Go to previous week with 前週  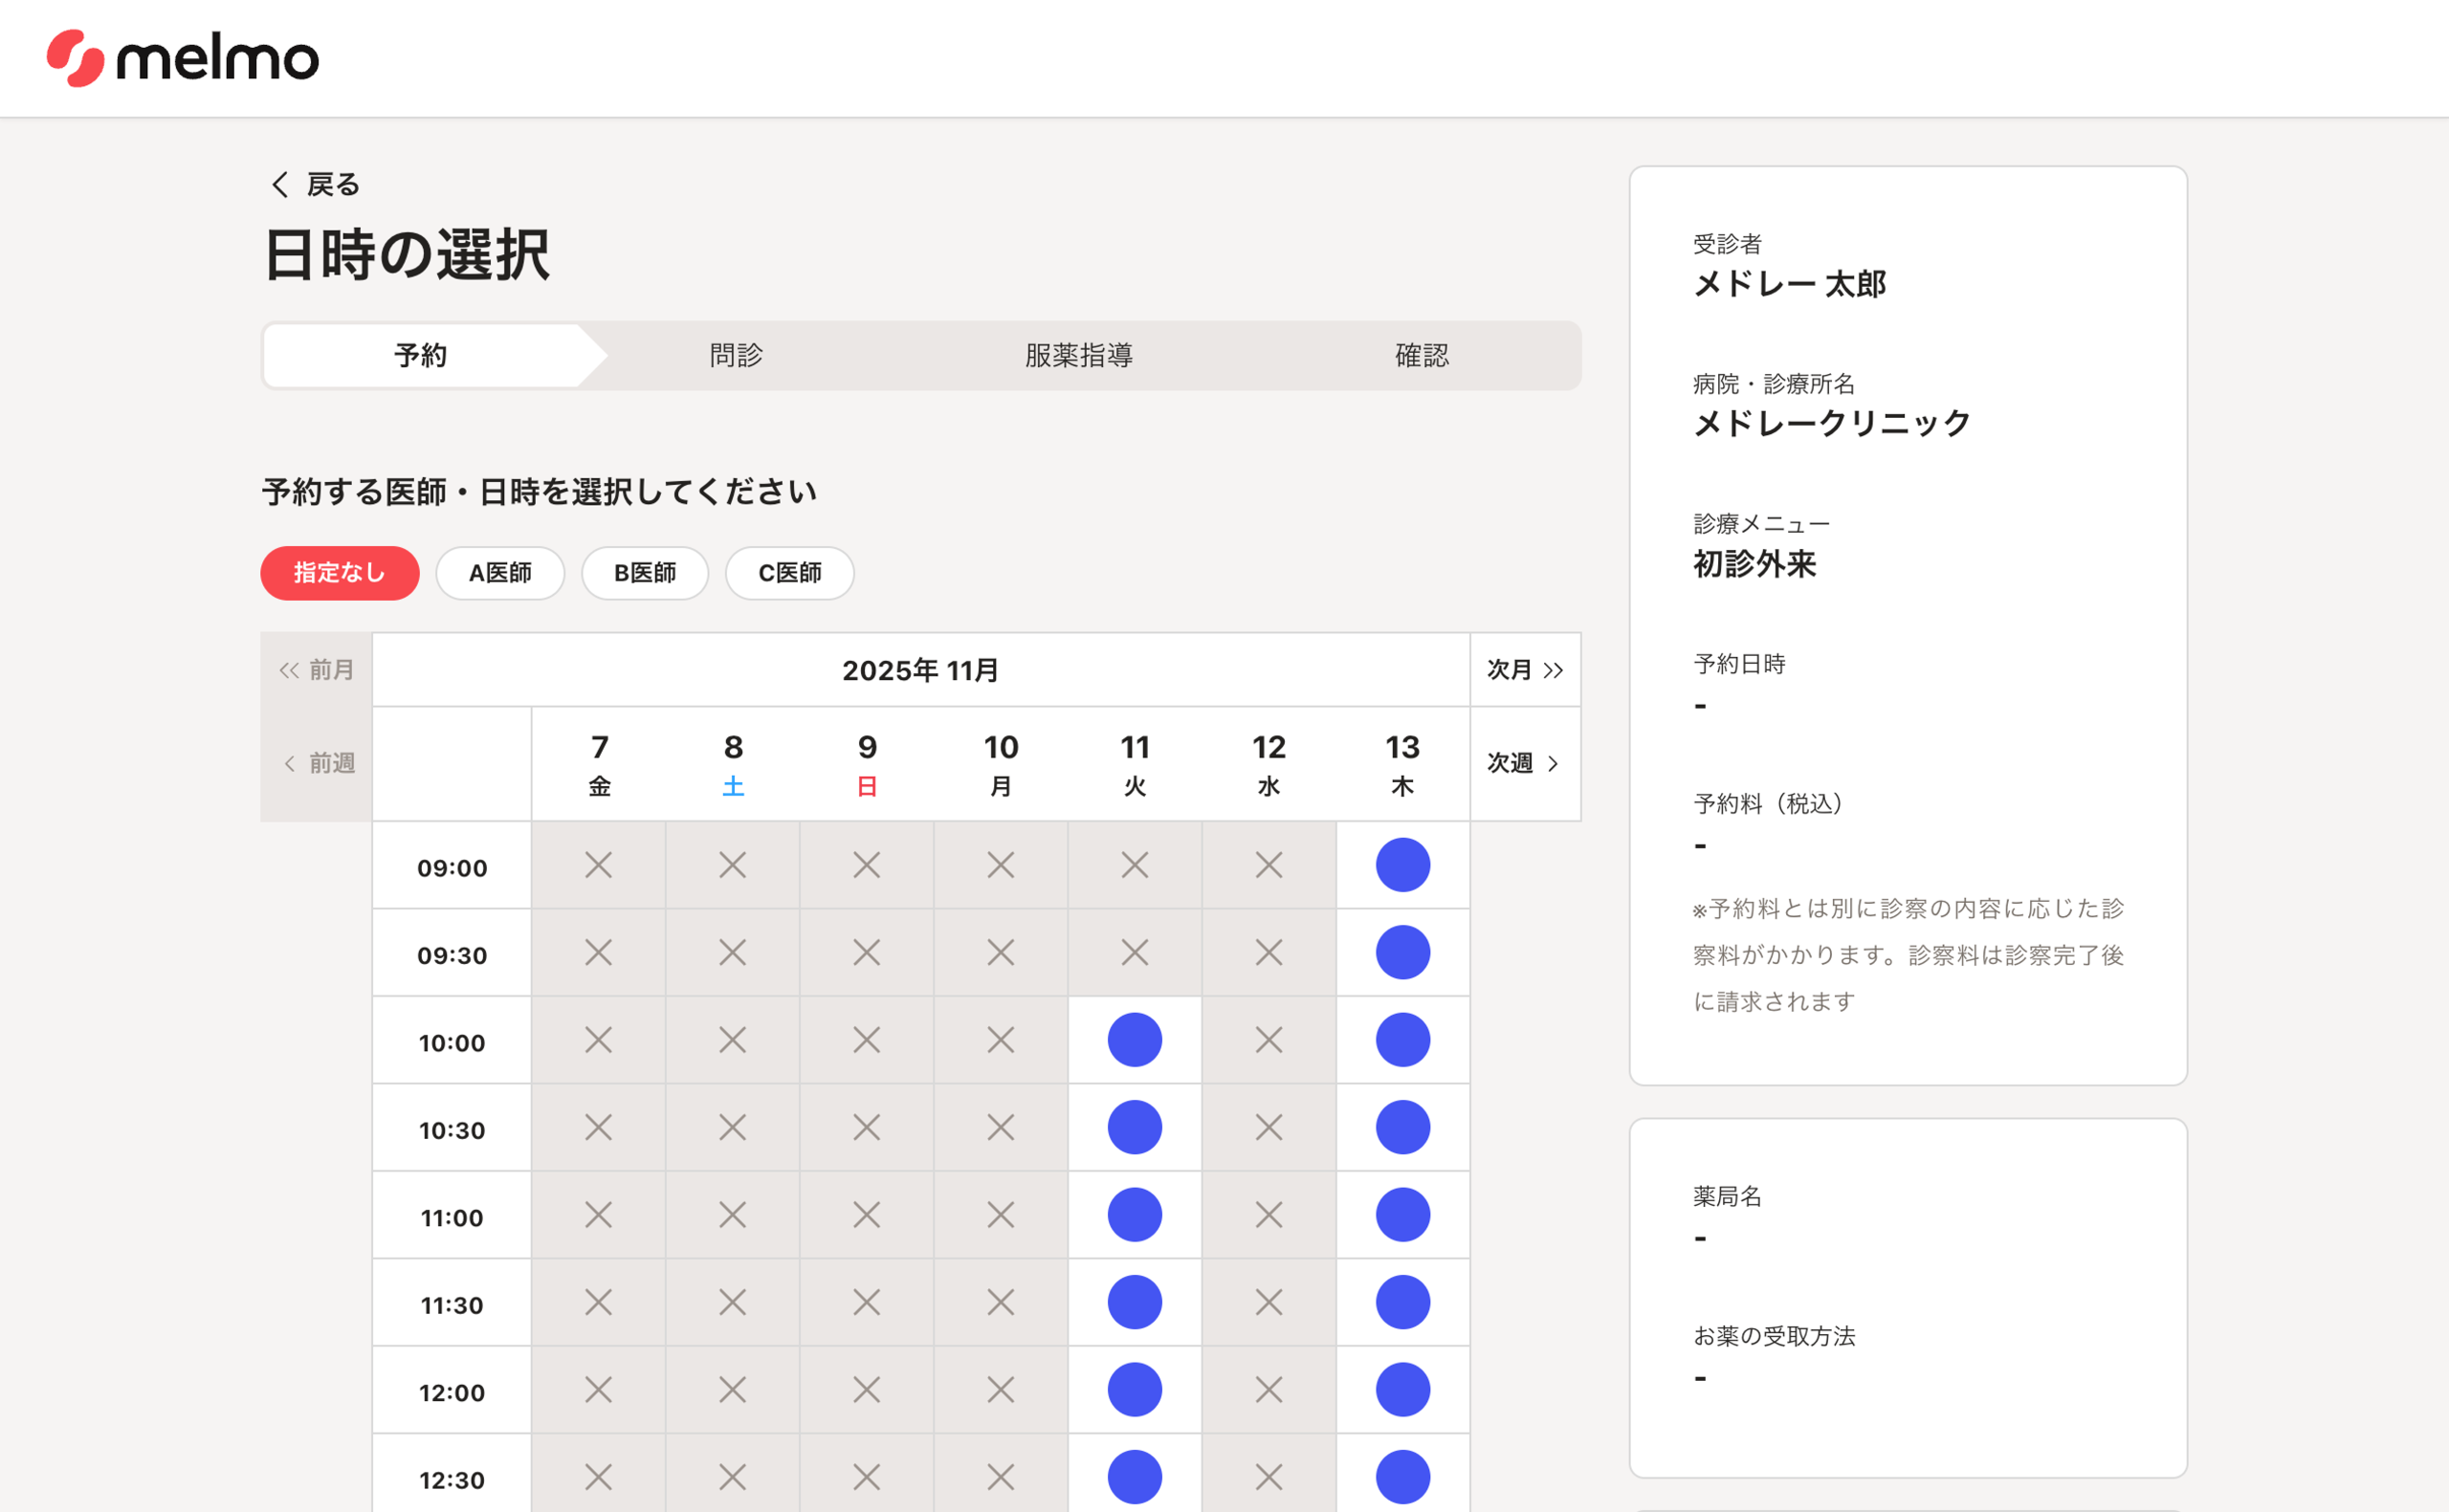pos(318,763)
